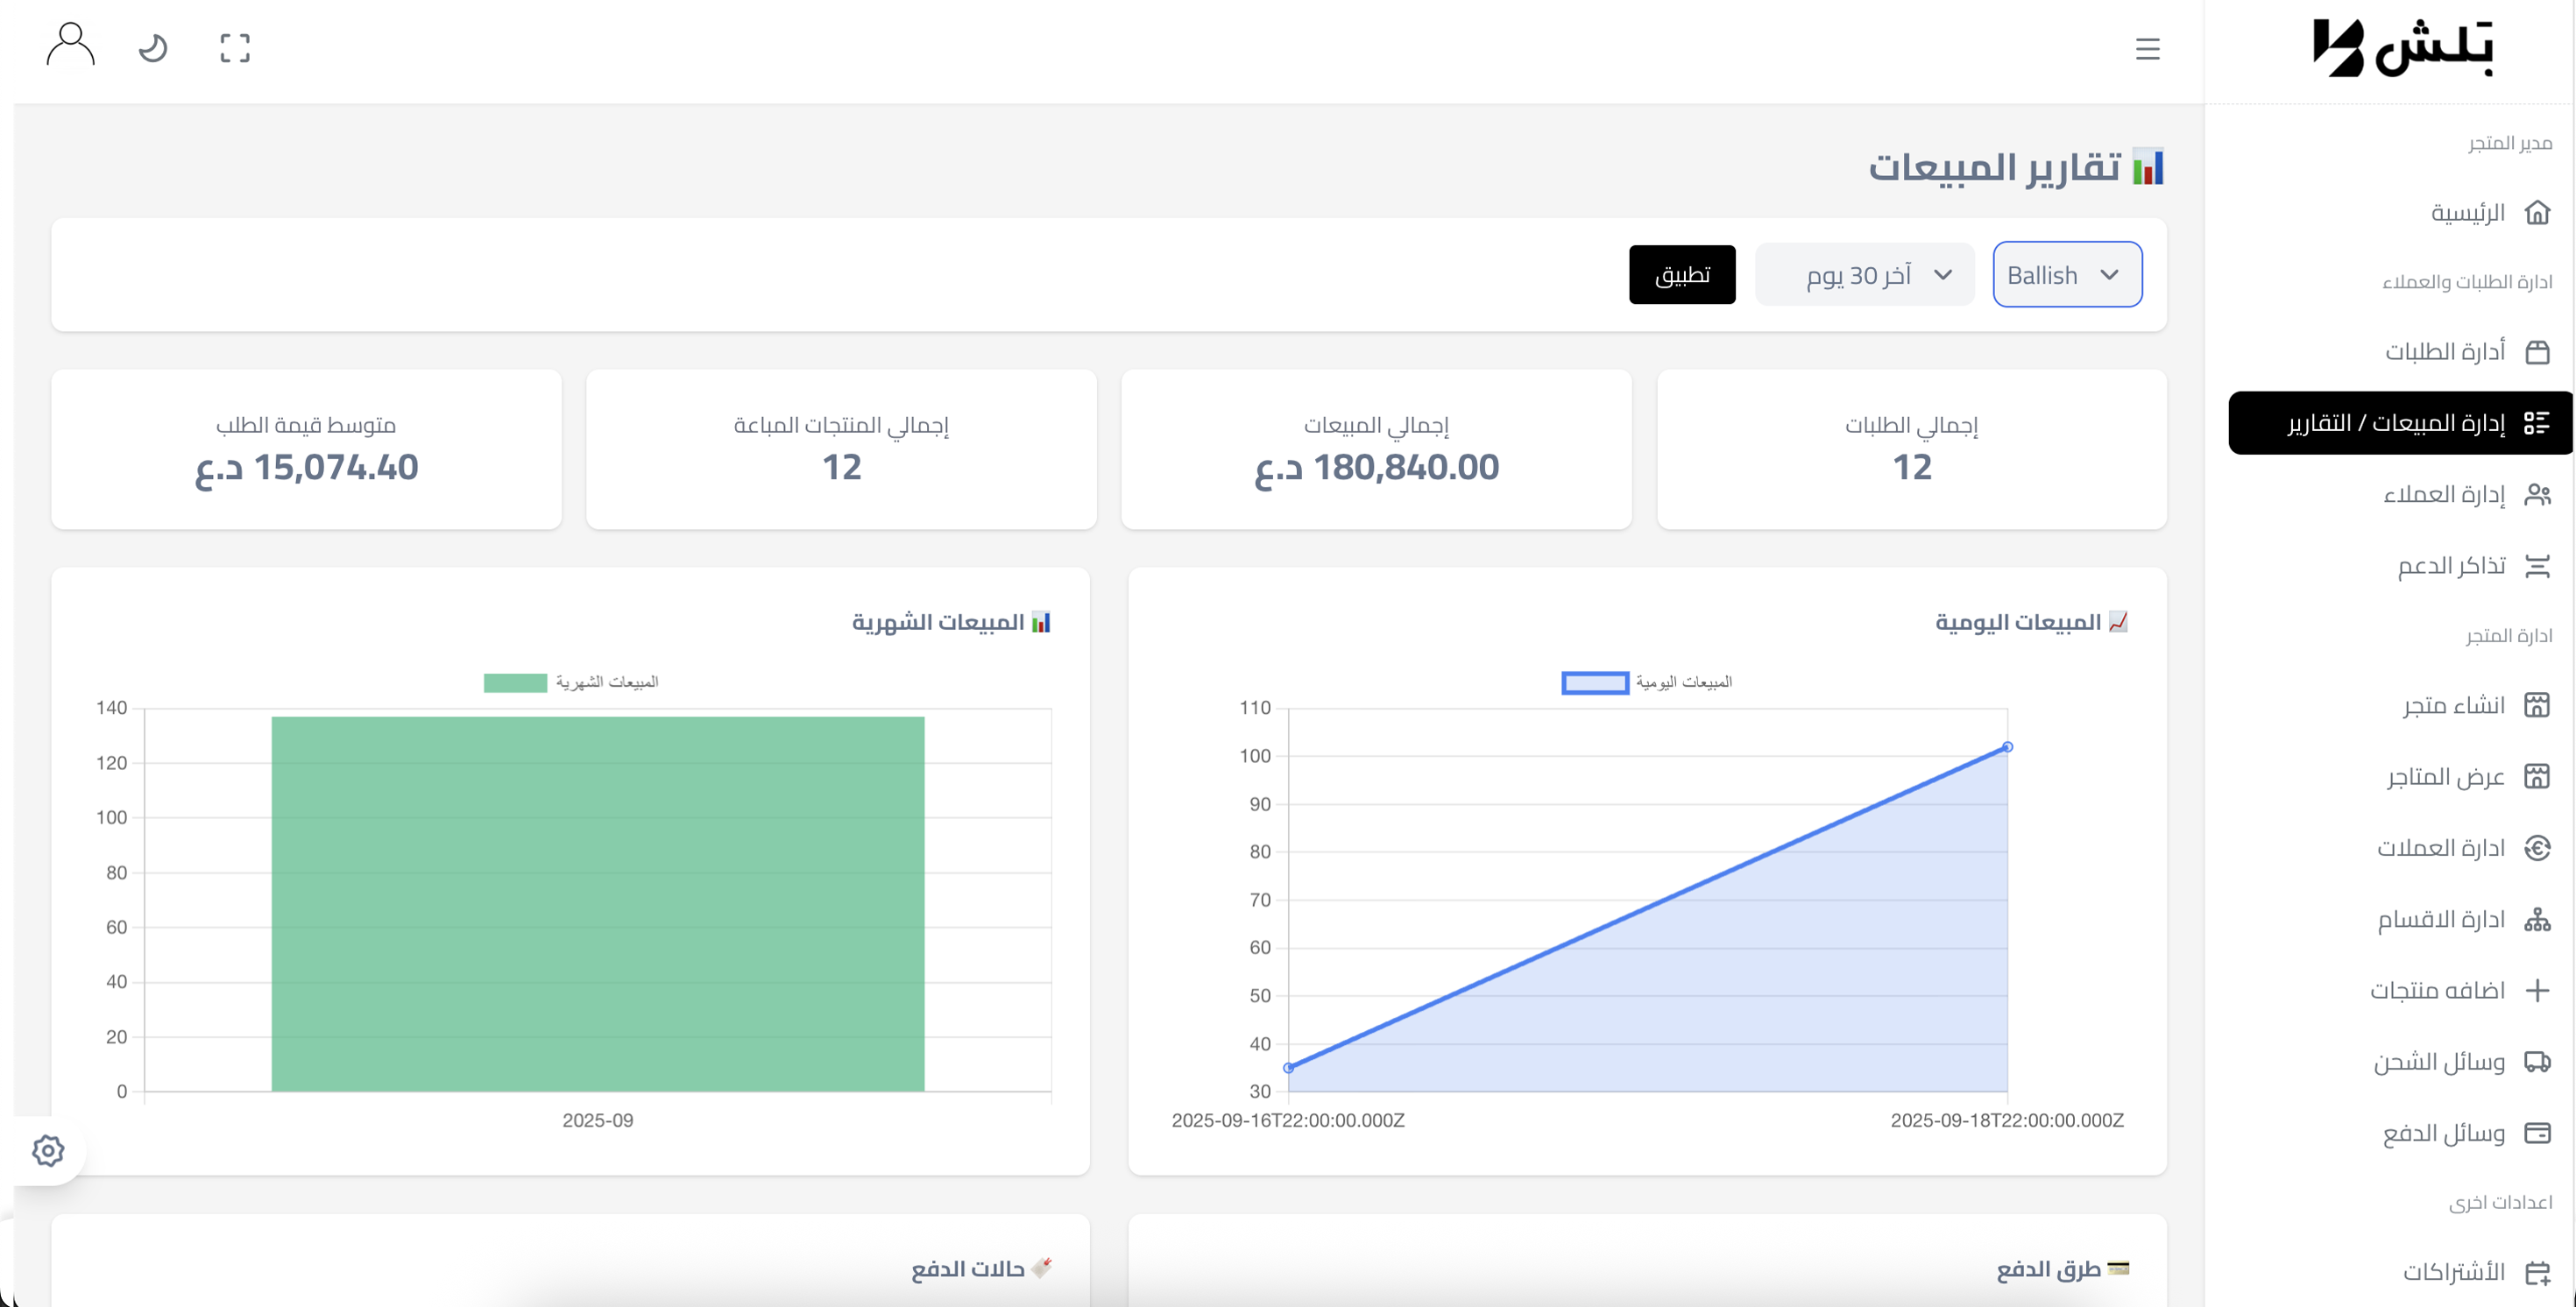Go to تذاكر الدعم support tickets

[2451, 566]
